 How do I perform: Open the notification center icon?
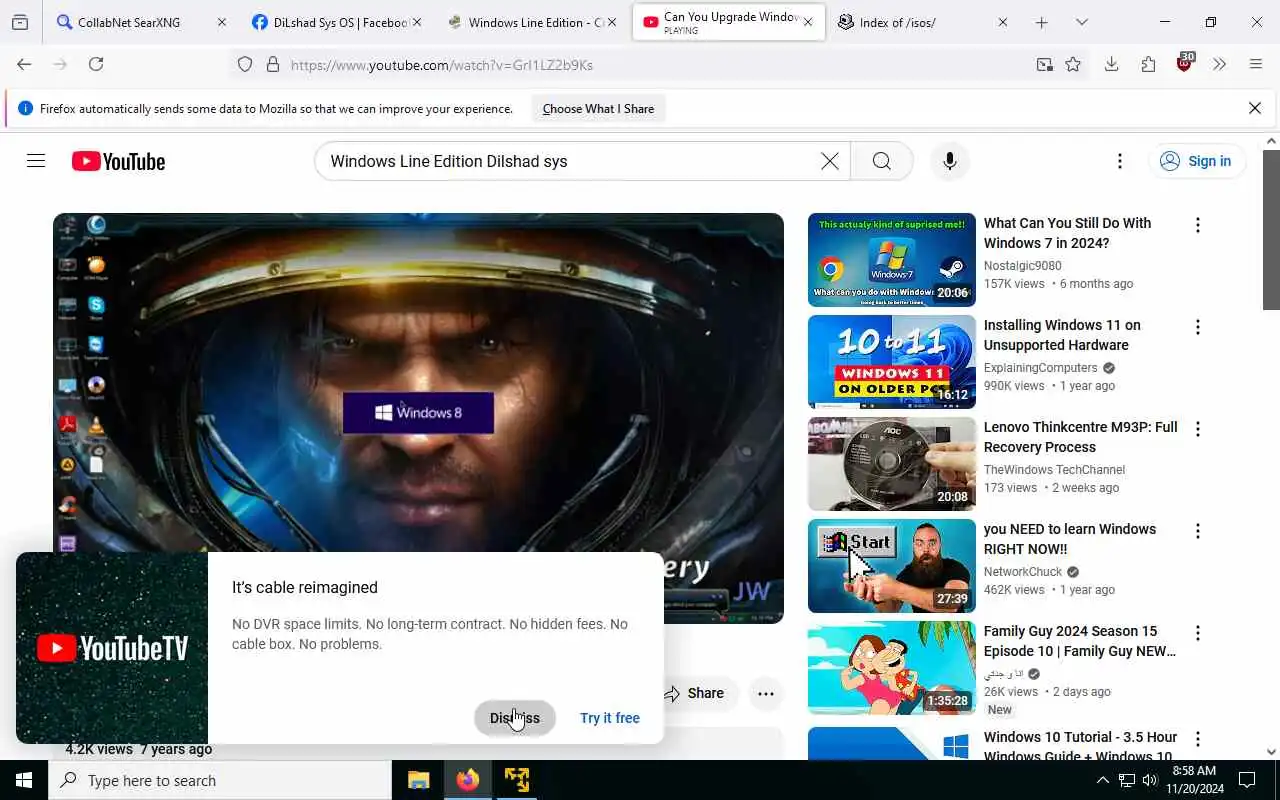pyautogui.click(x=1247, y=780)
